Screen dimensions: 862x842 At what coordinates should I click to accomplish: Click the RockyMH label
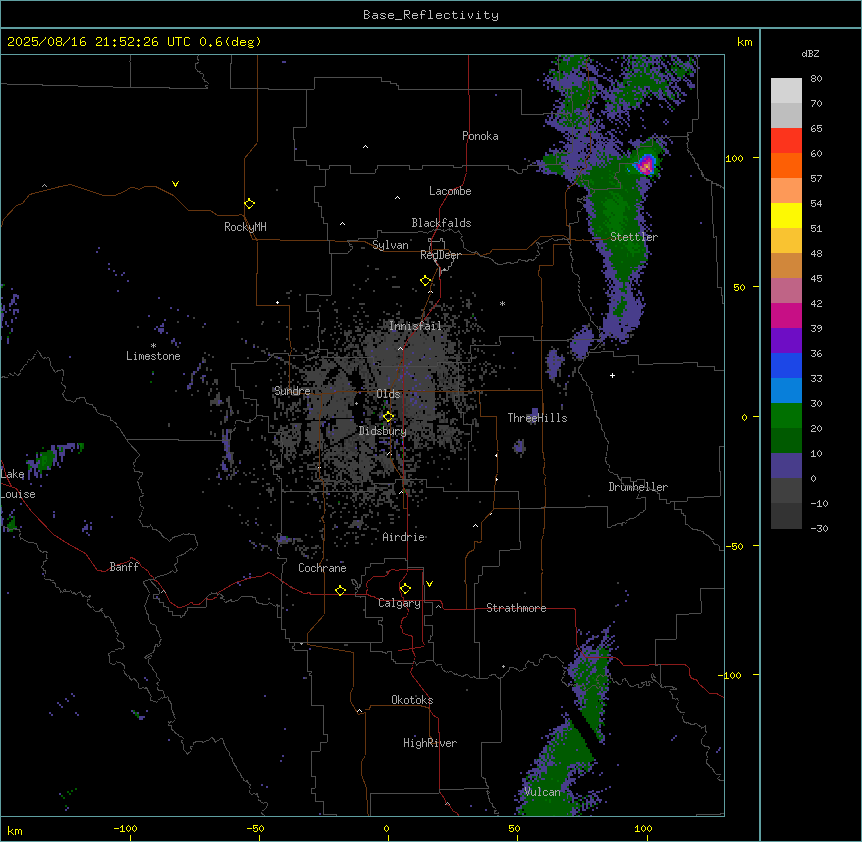tap(245, 227)
